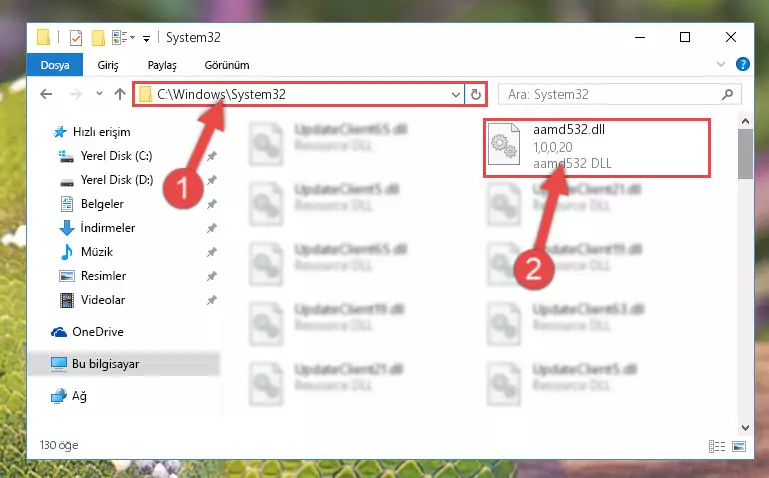Click the search magnifier icon
Screen dimensions: 769x478
point(727,94)
